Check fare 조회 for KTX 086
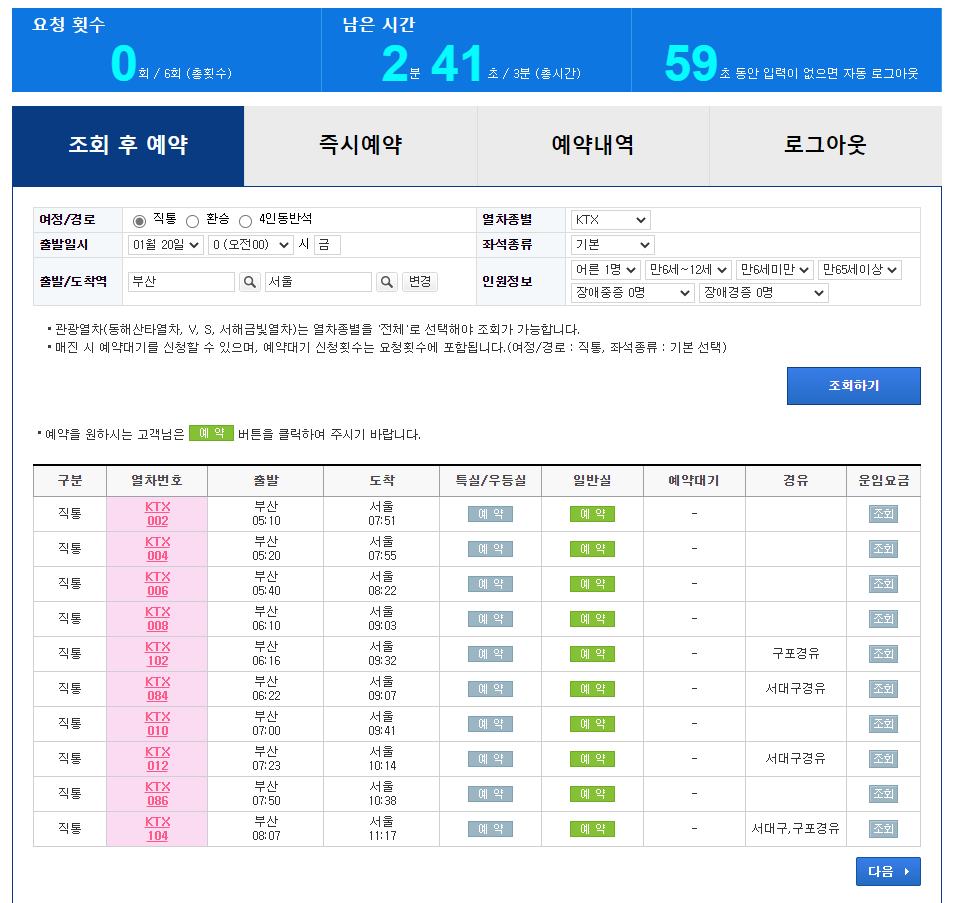 (x=883, y=794)
